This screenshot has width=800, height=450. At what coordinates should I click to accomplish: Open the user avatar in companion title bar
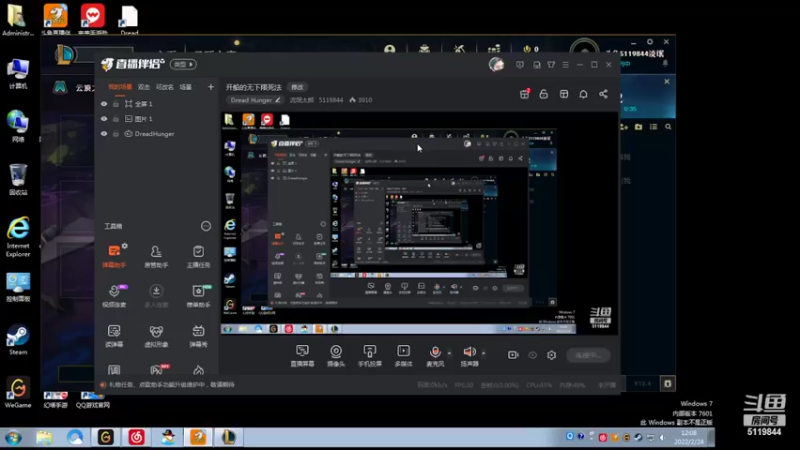coord(496,64)
